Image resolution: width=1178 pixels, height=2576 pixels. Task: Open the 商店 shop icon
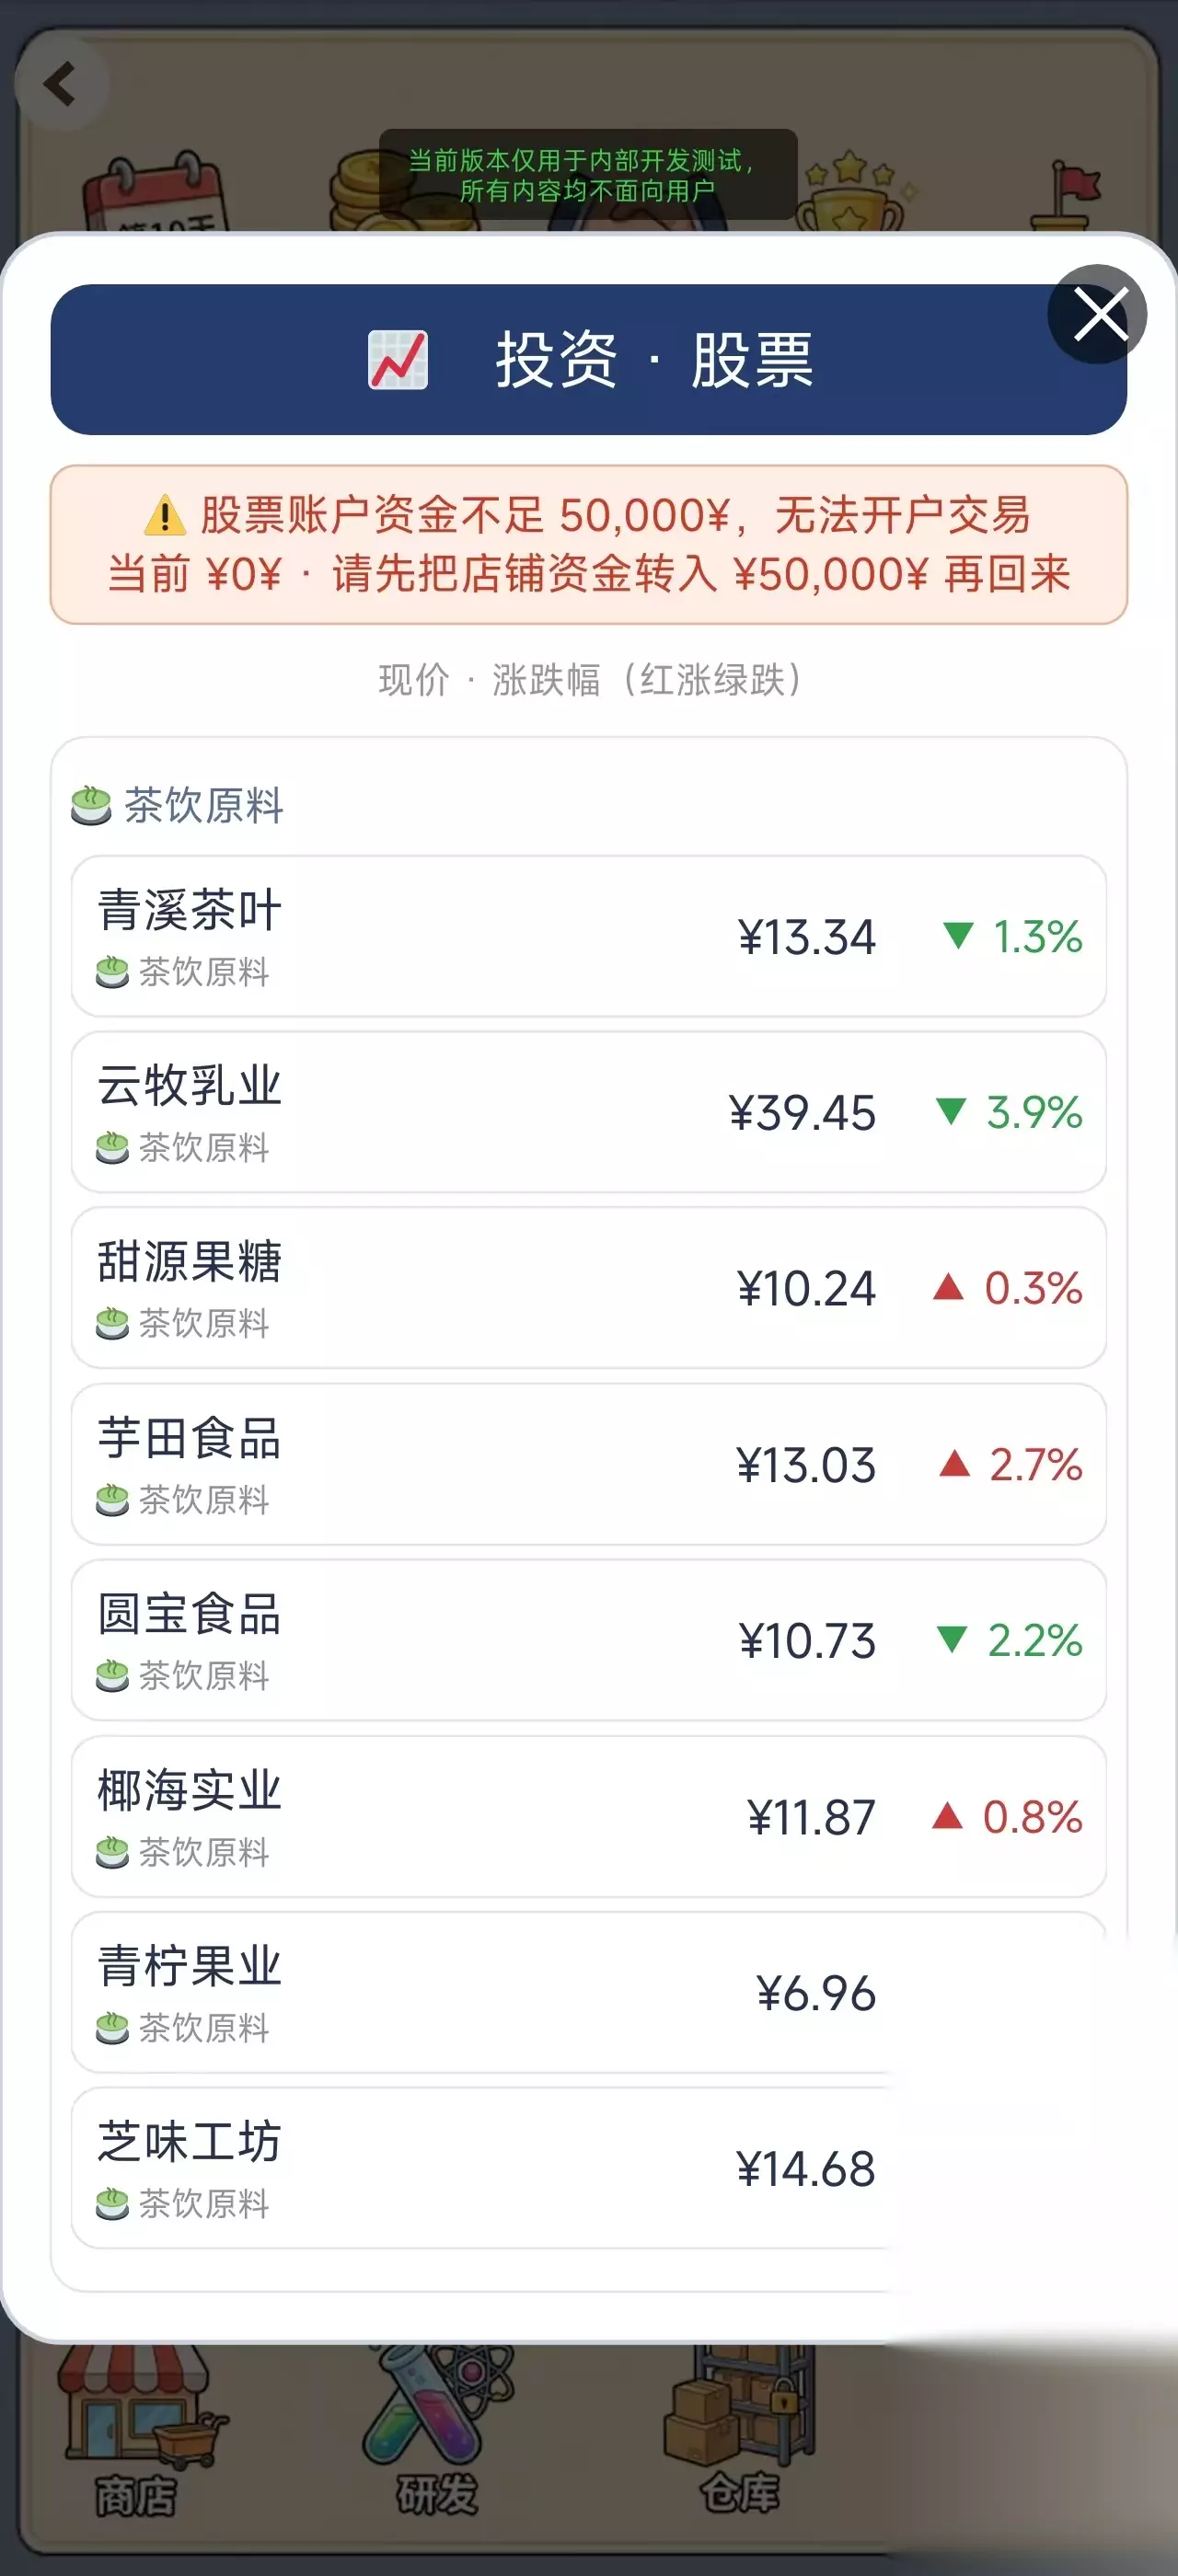click(136, 2430)
